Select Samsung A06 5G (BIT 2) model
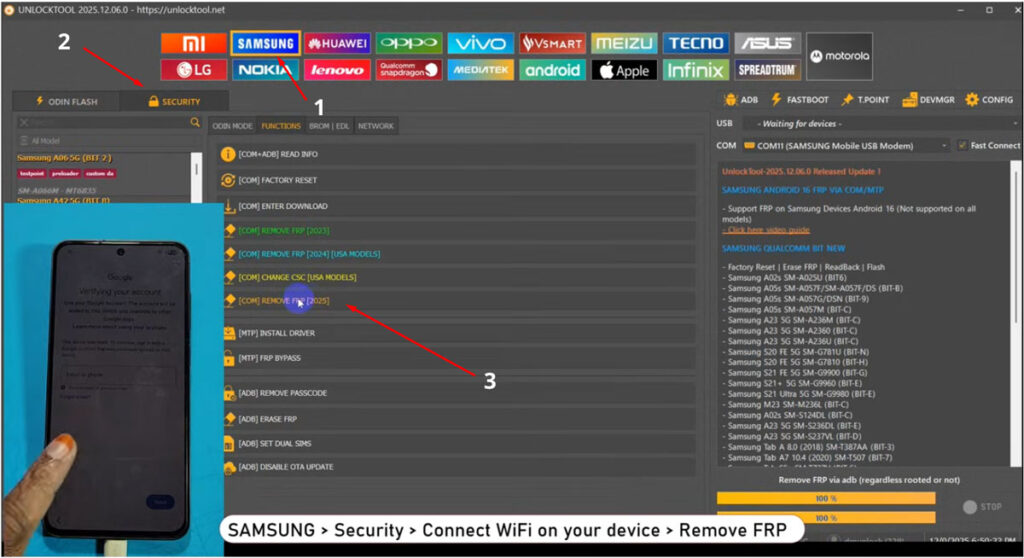1024x558 pixels. (64, 158)
